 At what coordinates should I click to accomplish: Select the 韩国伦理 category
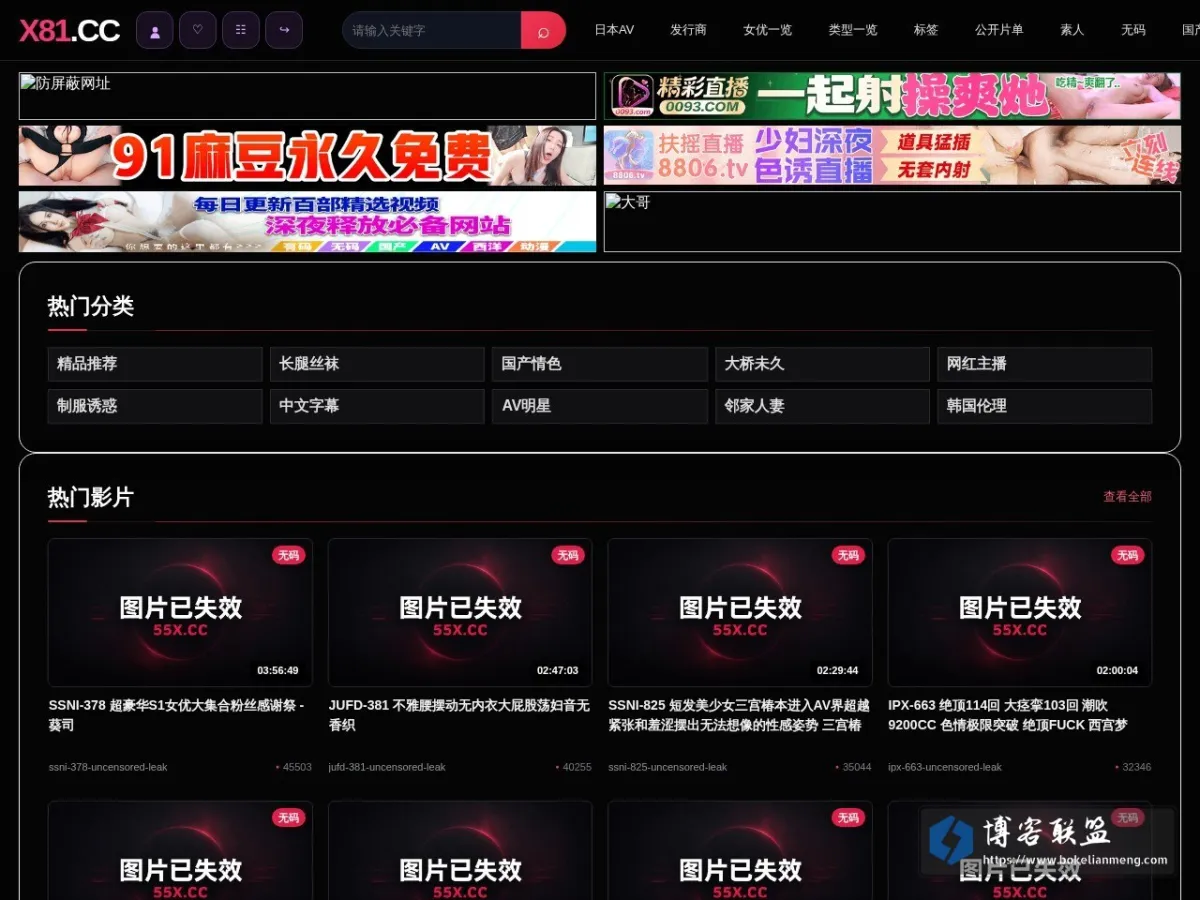click(x=1044, y=406)
